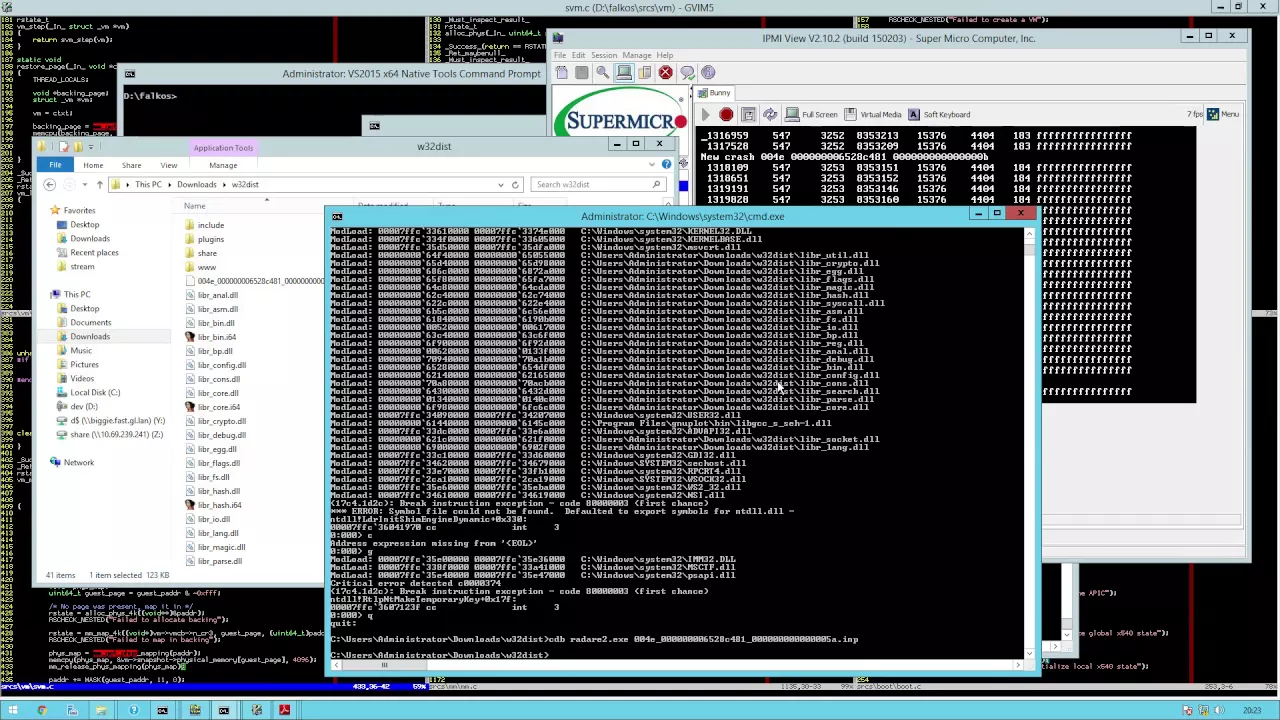Image resolution: width=1280 pixels, height=720 pixels.
Task: Open the View tab in Explorer ribbon
Action: [x=169, y=165]
